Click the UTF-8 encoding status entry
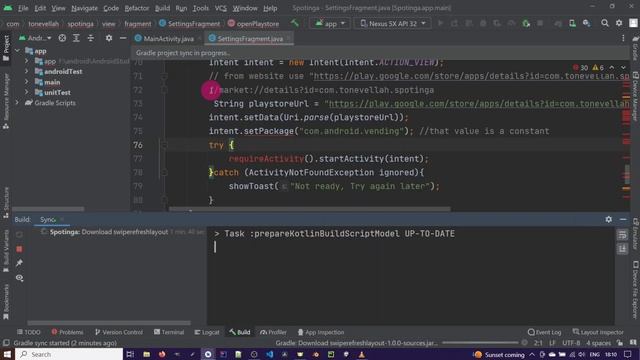The image size is (640, 360). (x=571, y=343)
